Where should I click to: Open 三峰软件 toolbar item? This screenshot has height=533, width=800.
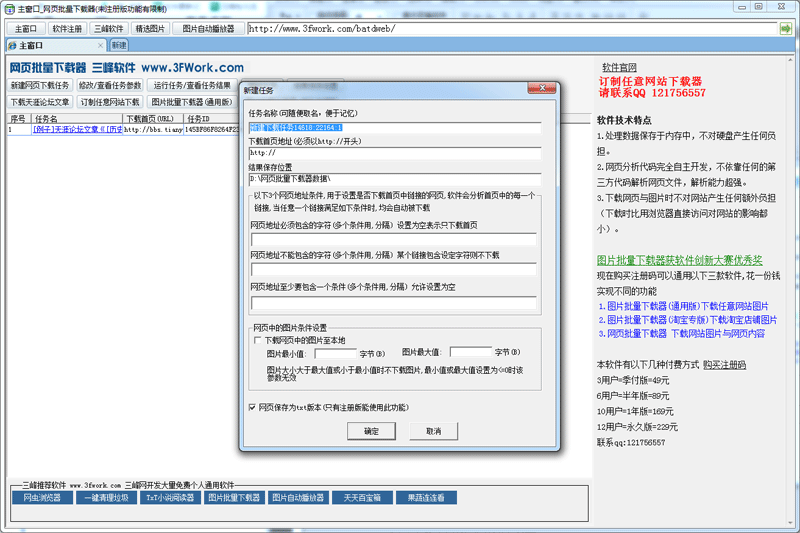point(109,29)
